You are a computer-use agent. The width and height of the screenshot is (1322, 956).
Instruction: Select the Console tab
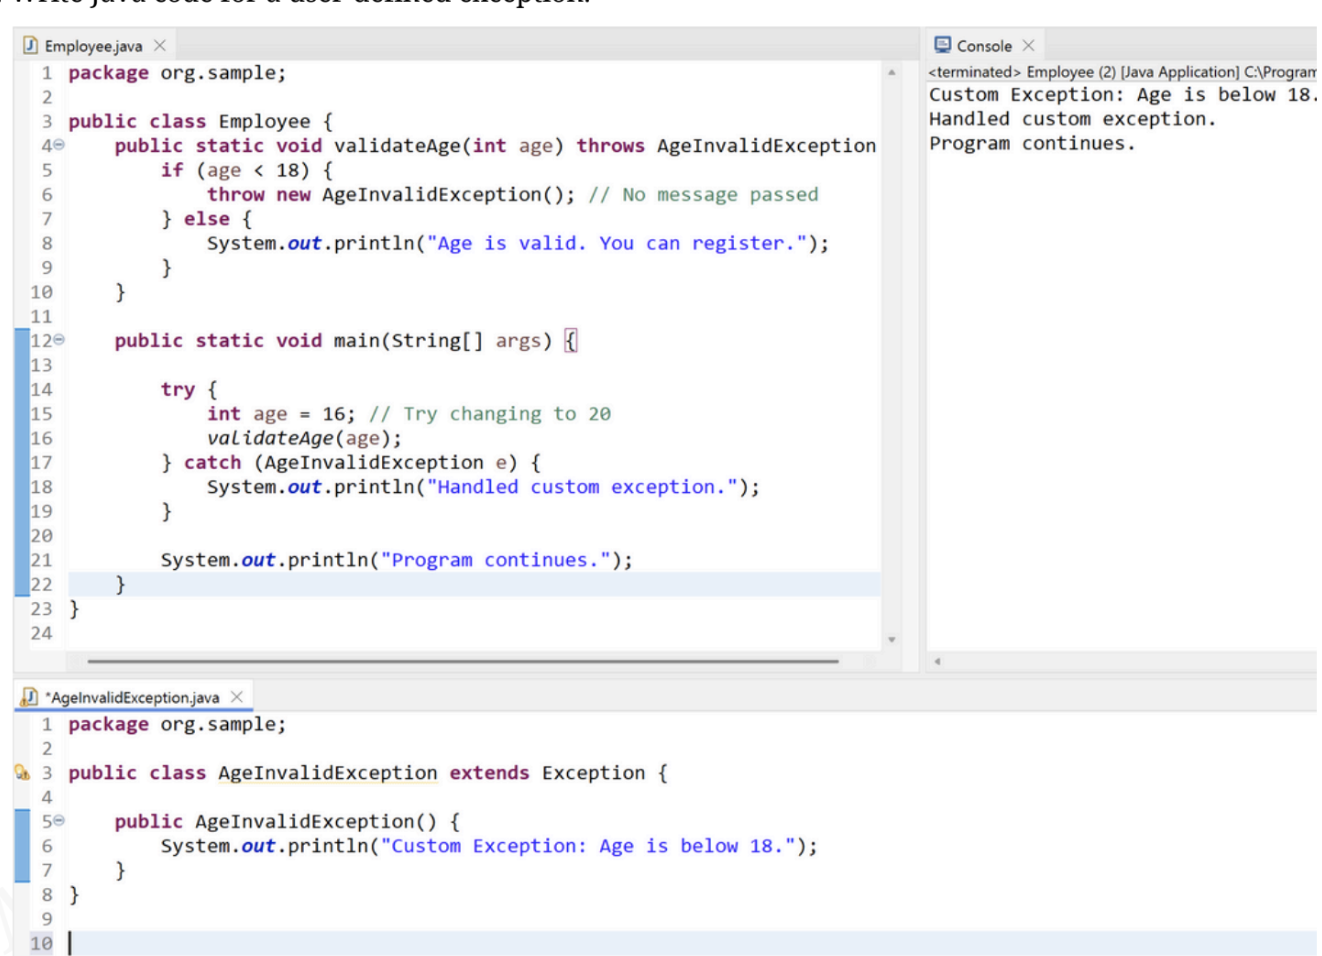point(984,46)
